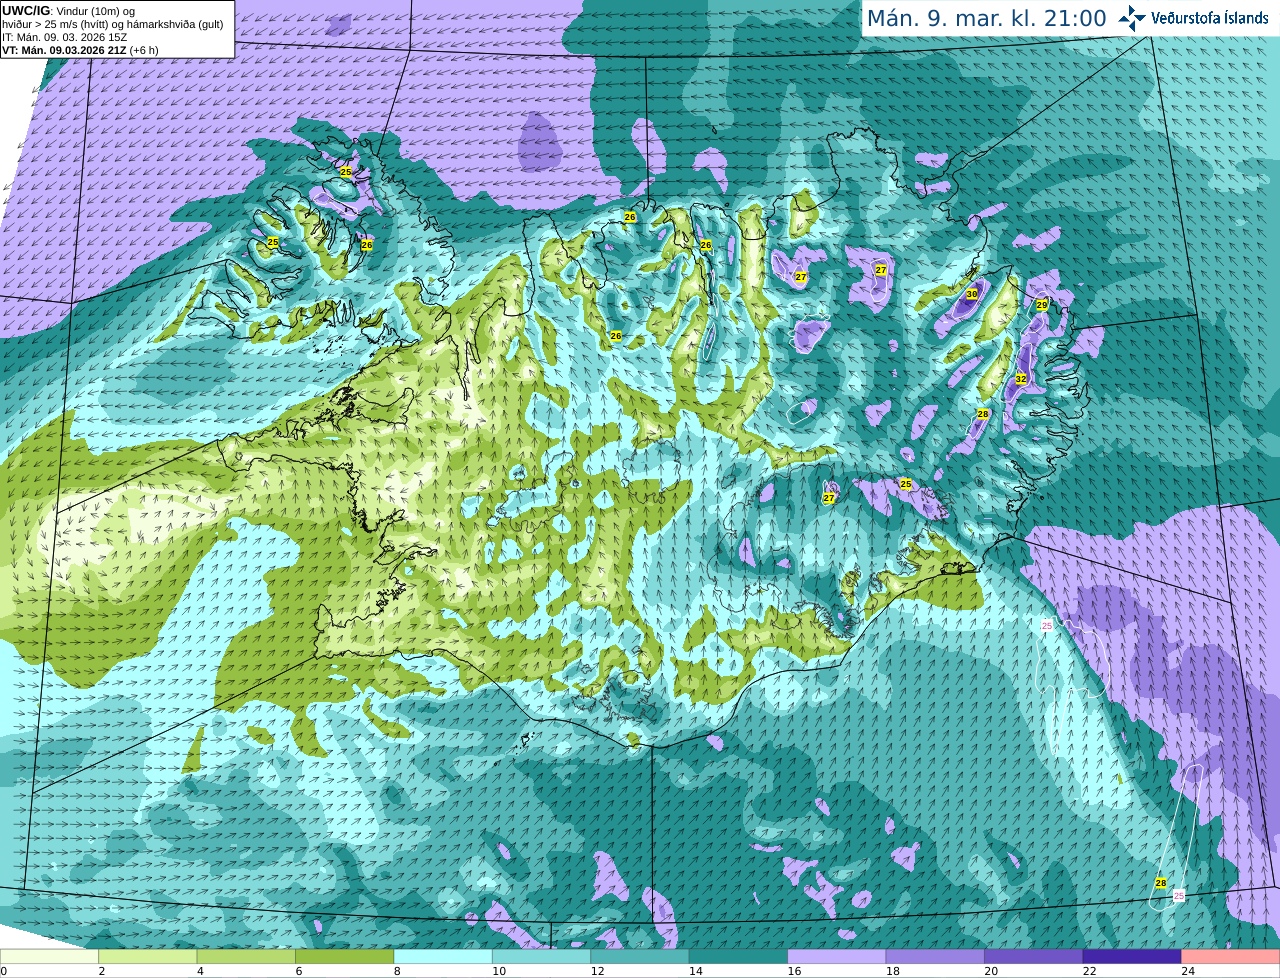Click the scale label 16
1280x978 pixels.
[794, 971]
